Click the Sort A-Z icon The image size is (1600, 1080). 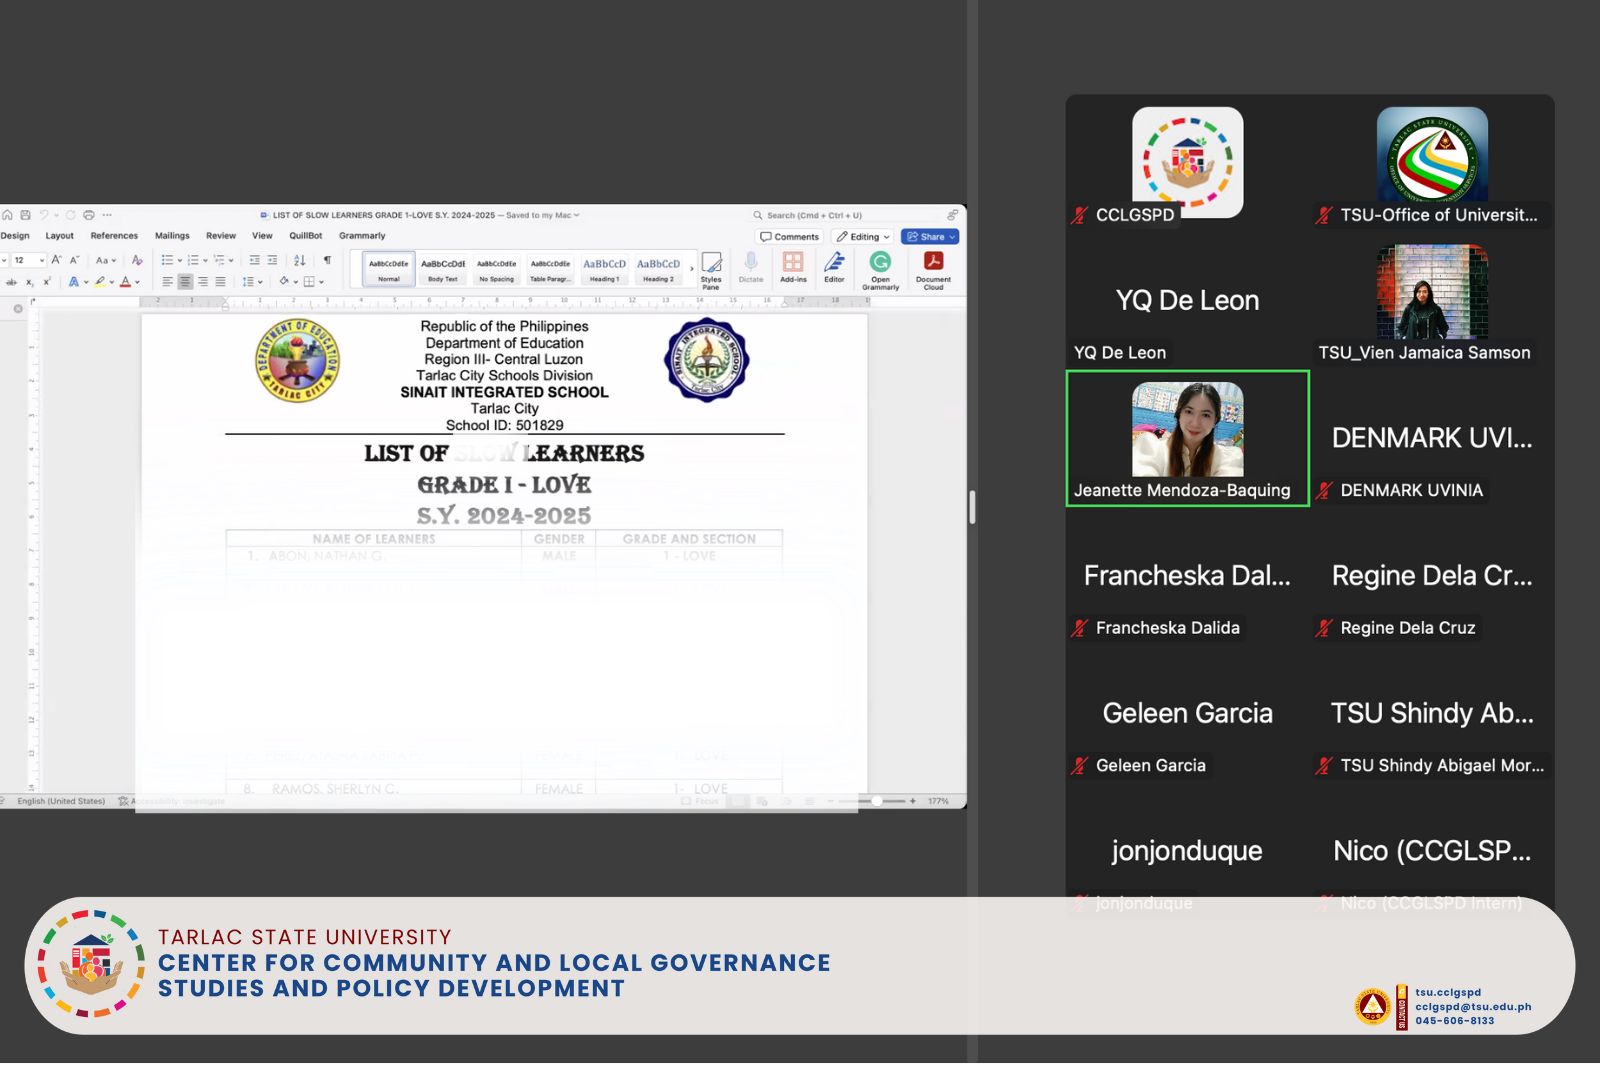click(x=299, y=260)
